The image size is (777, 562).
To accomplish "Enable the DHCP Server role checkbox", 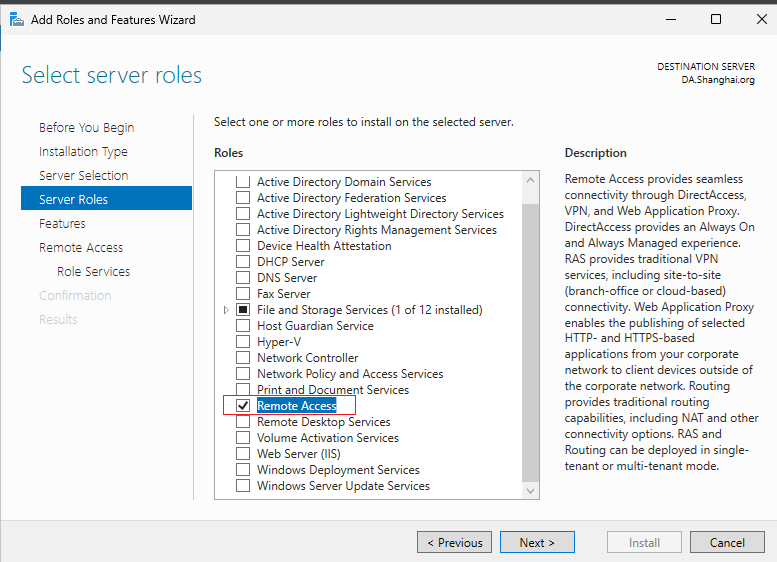I will pyautogui.click(x=243, y=262).
